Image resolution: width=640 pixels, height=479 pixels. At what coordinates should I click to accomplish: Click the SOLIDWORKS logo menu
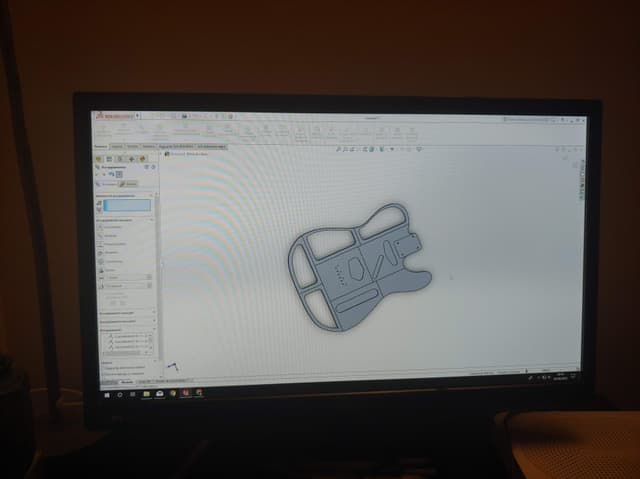(115, 116)
